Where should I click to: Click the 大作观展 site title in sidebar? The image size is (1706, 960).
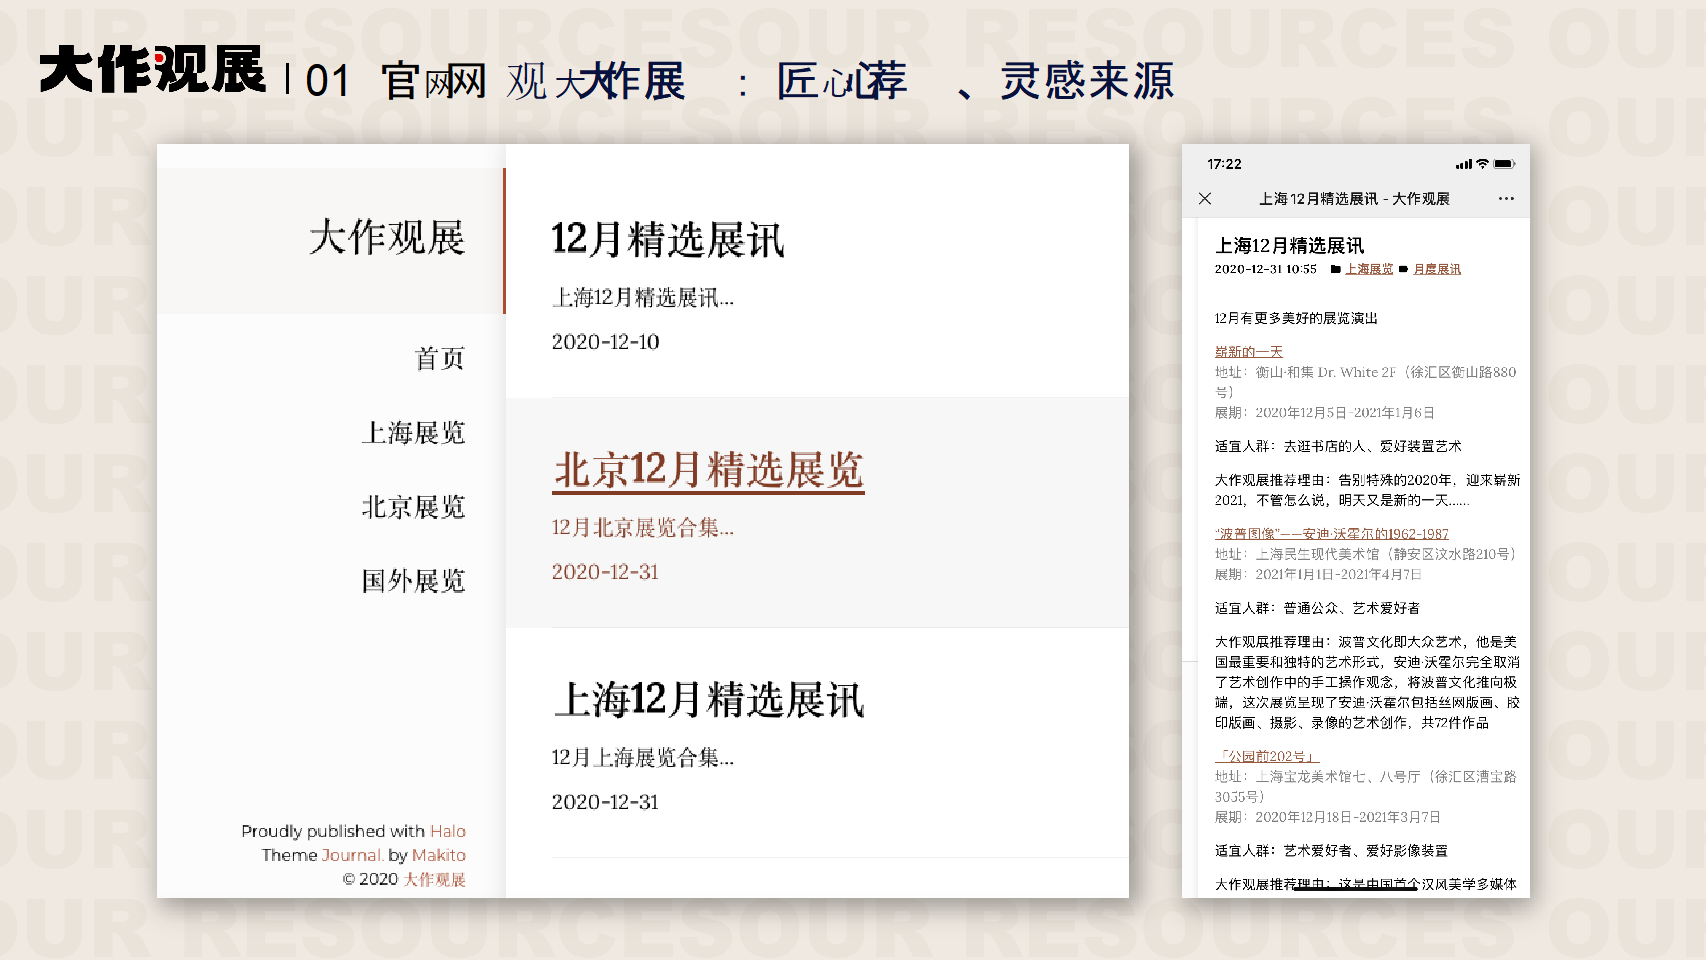[387, 238]
